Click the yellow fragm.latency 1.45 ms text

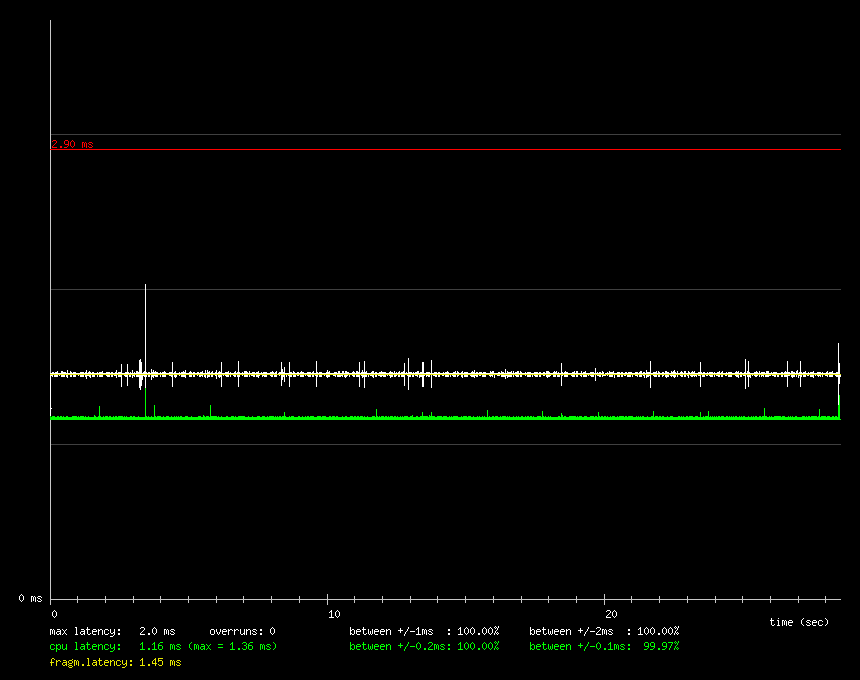point(115,662)
